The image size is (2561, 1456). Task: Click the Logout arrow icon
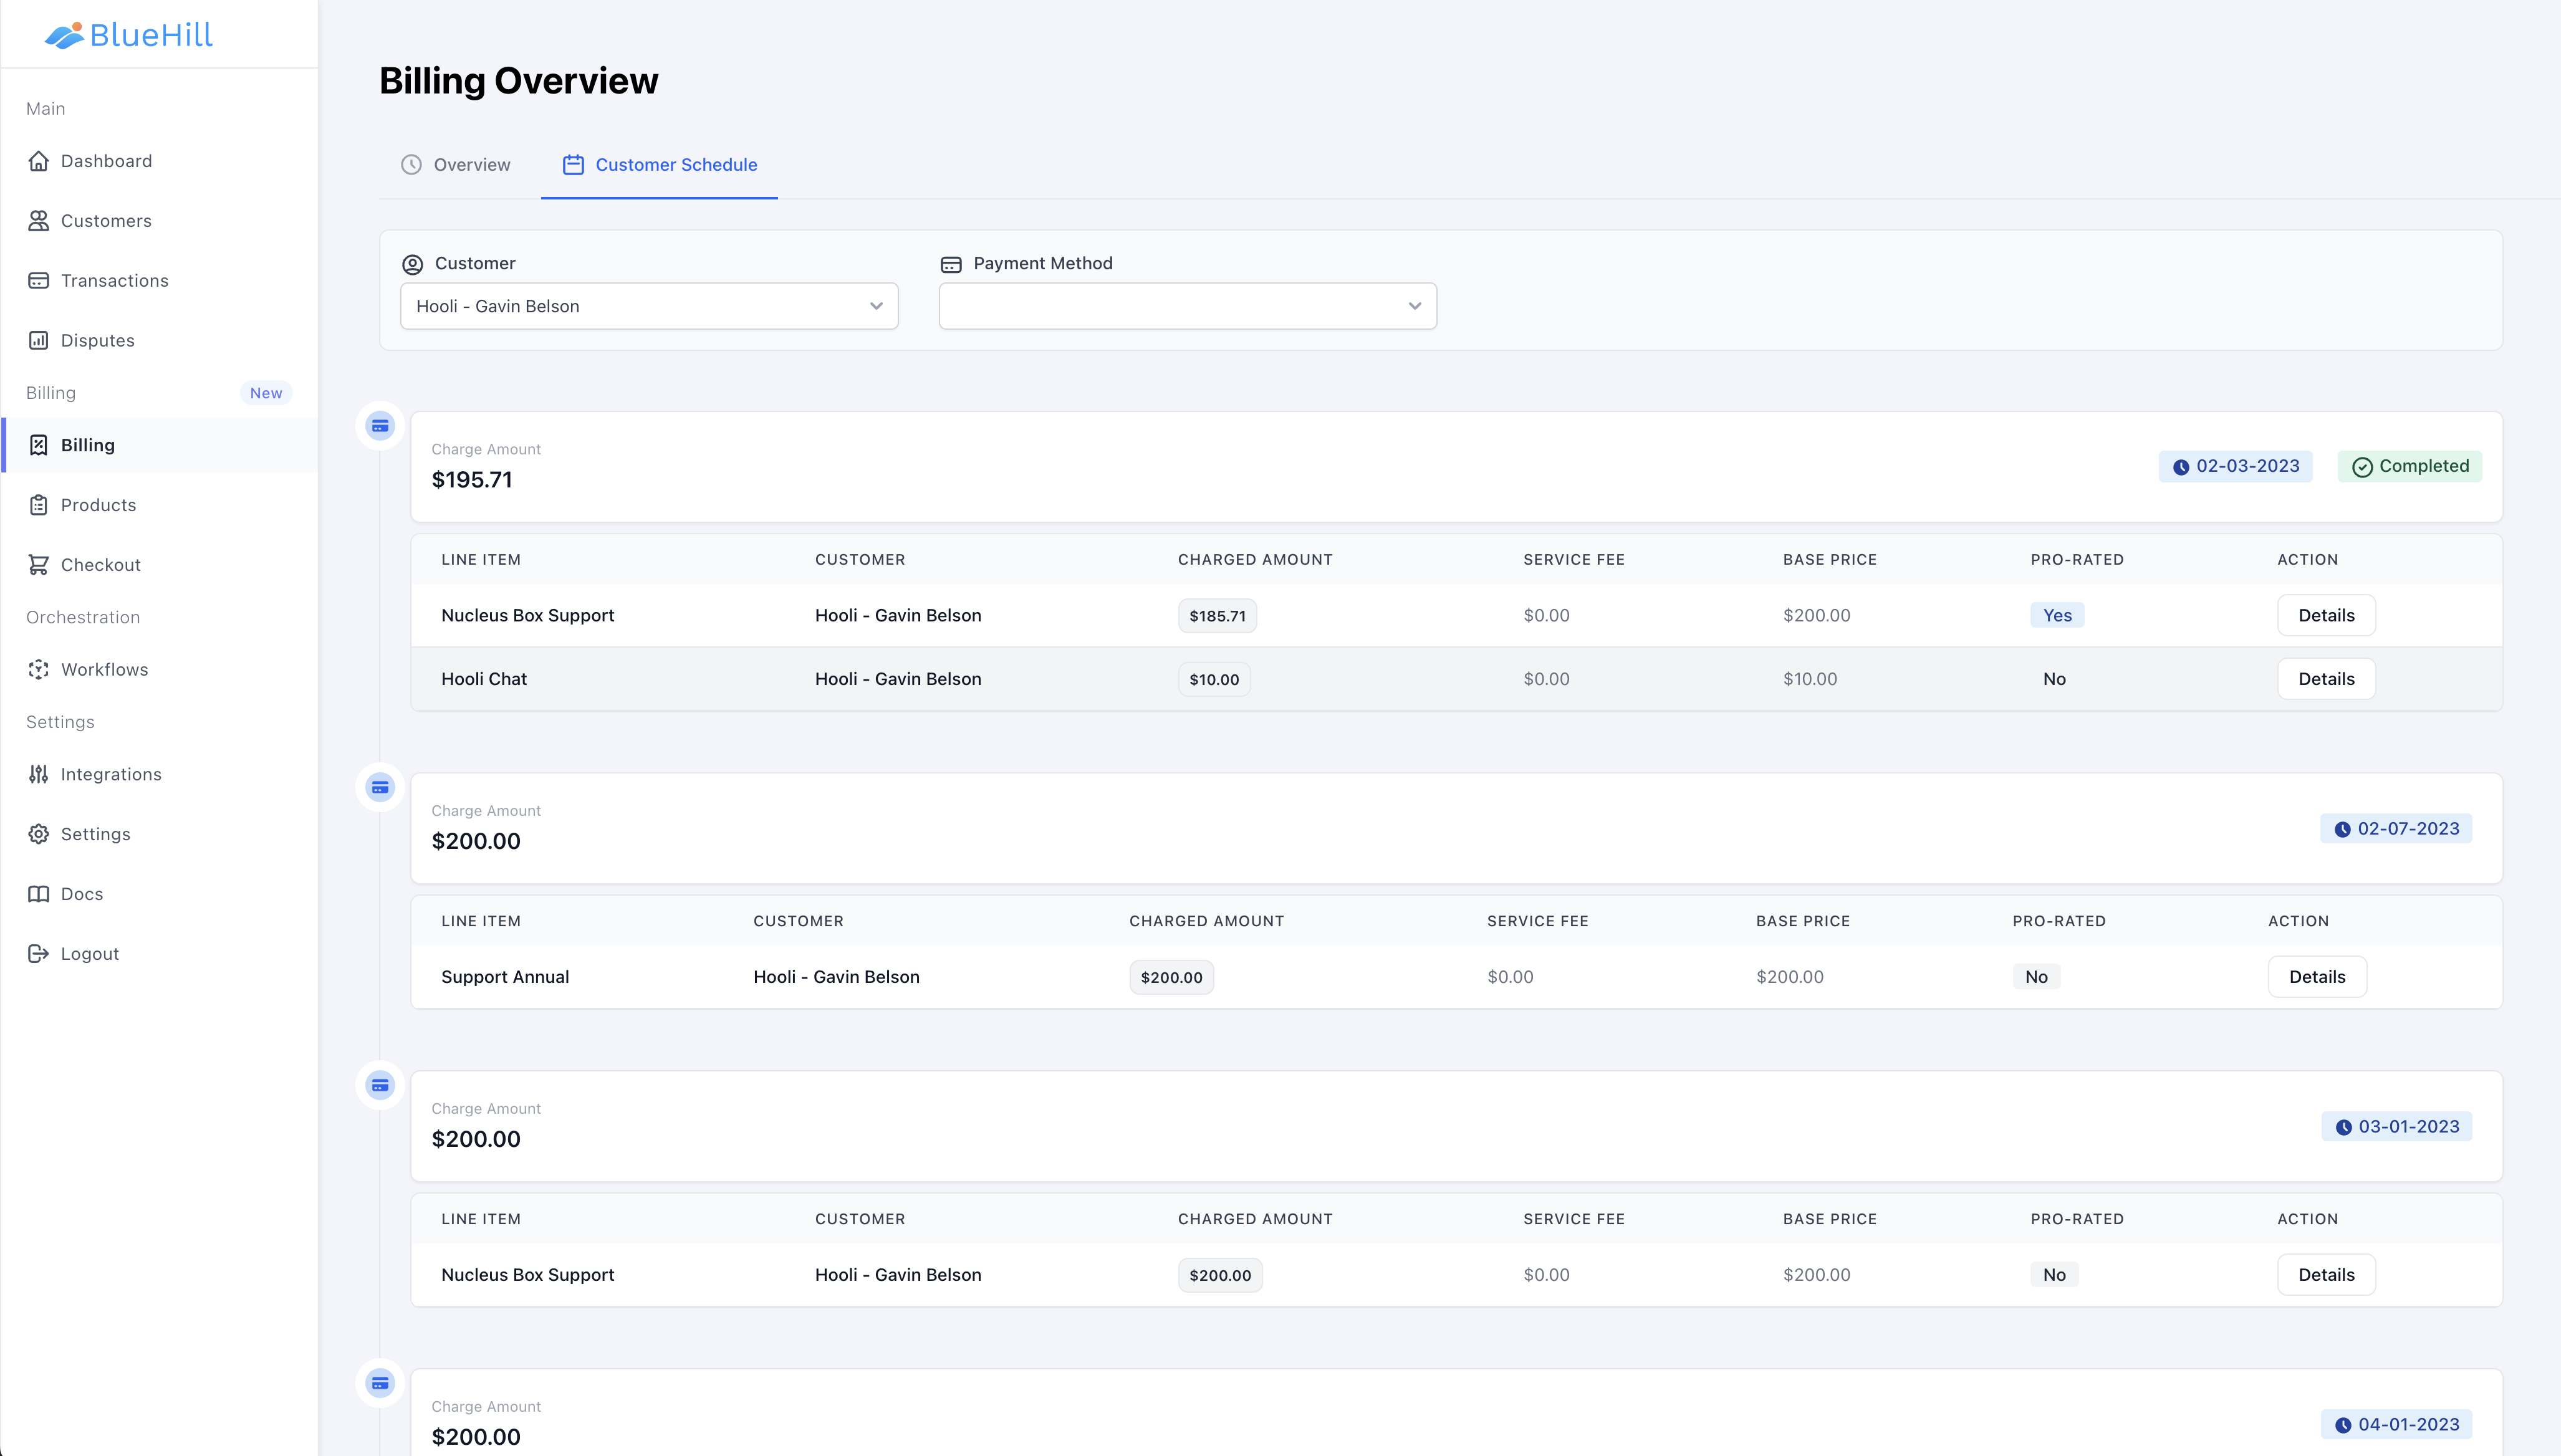tap(38, 954)
